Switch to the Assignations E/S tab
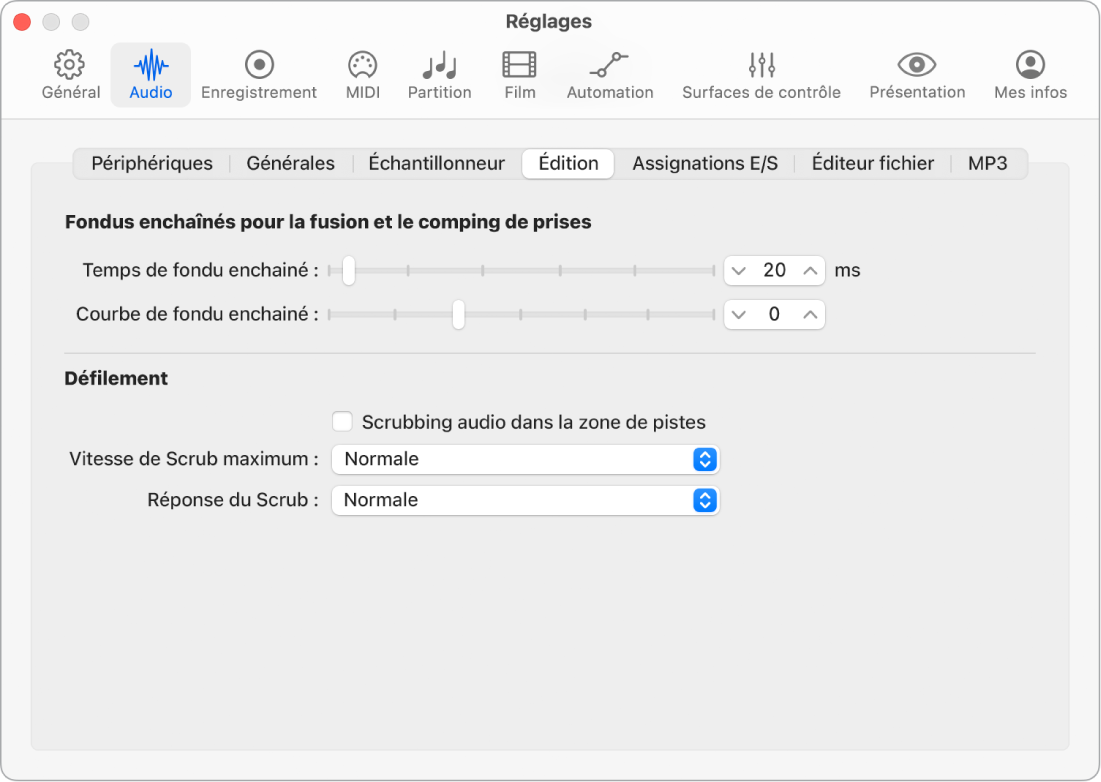1101x782 pixels. (x=704, y=163)
